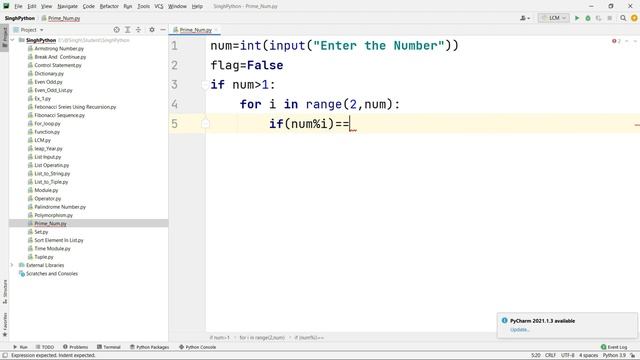Open the Edit menu
The width and height of the screenshot is (640, 360).
pyautogui.click(x=32, y=6)
